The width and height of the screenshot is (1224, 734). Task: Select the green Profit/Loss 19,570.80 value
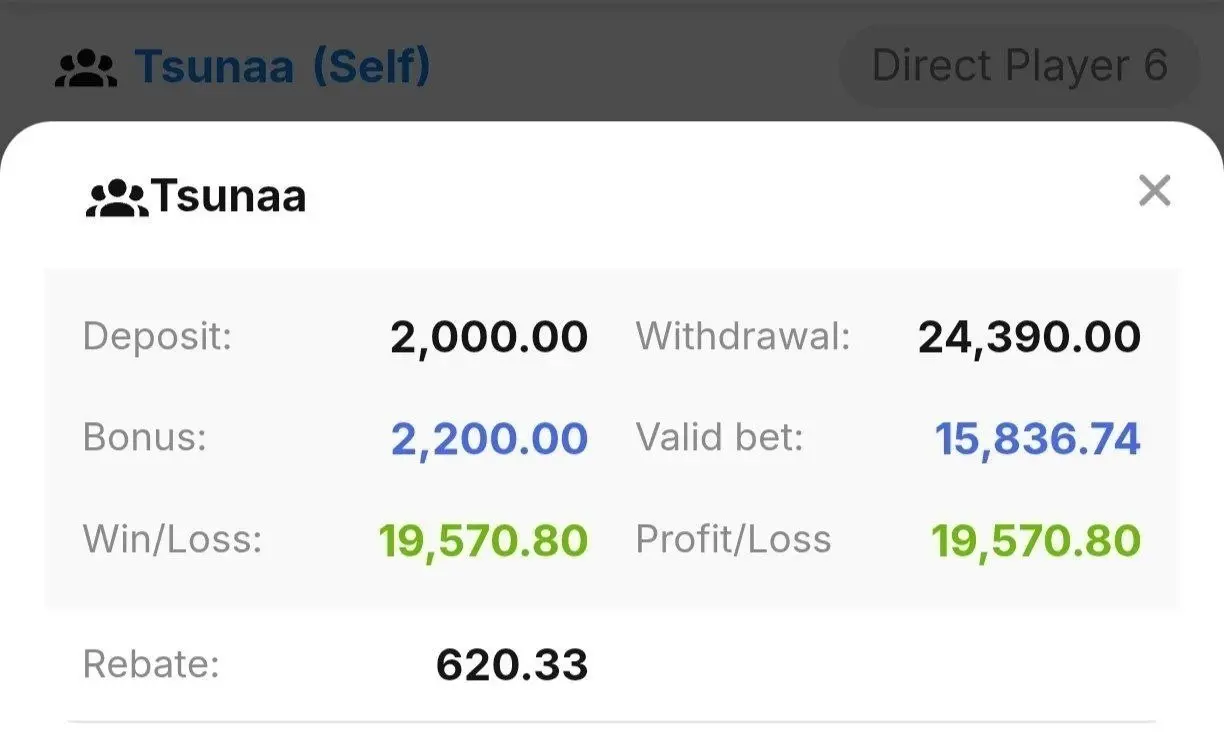tap(1036, 541)
